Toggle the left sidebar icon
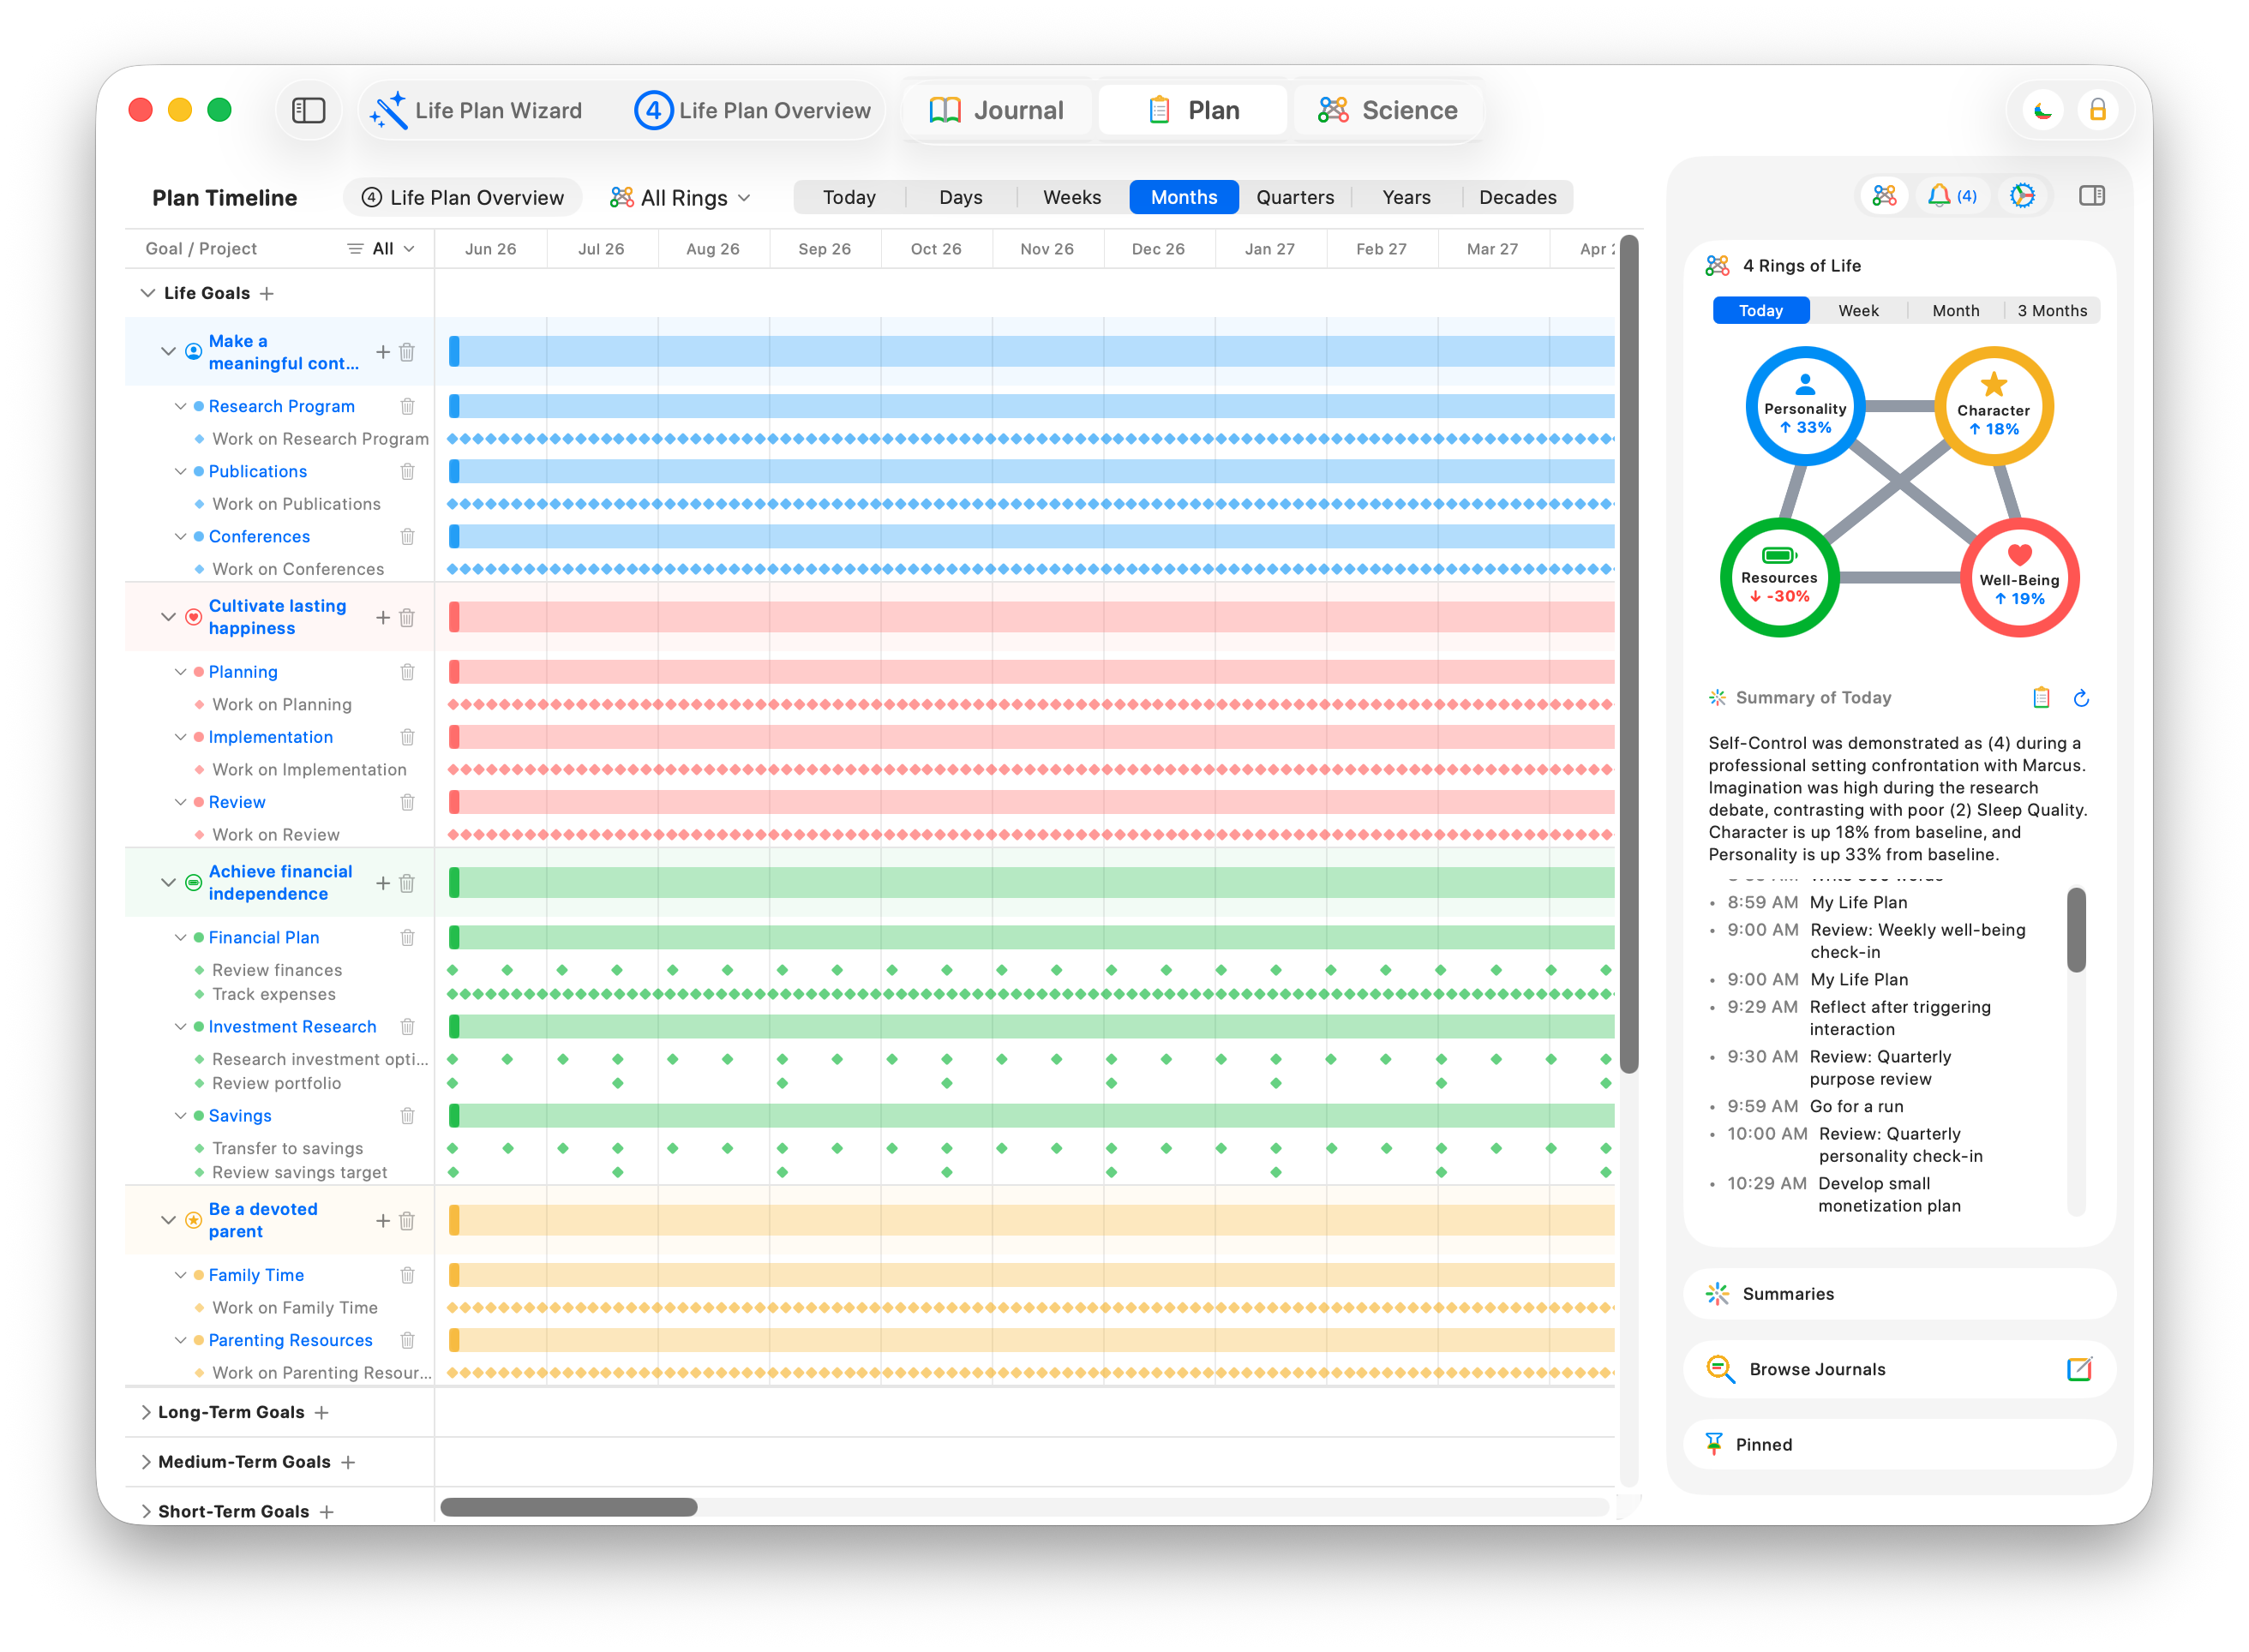This screenshot has width=2249, height=1652. click(308, 110)
